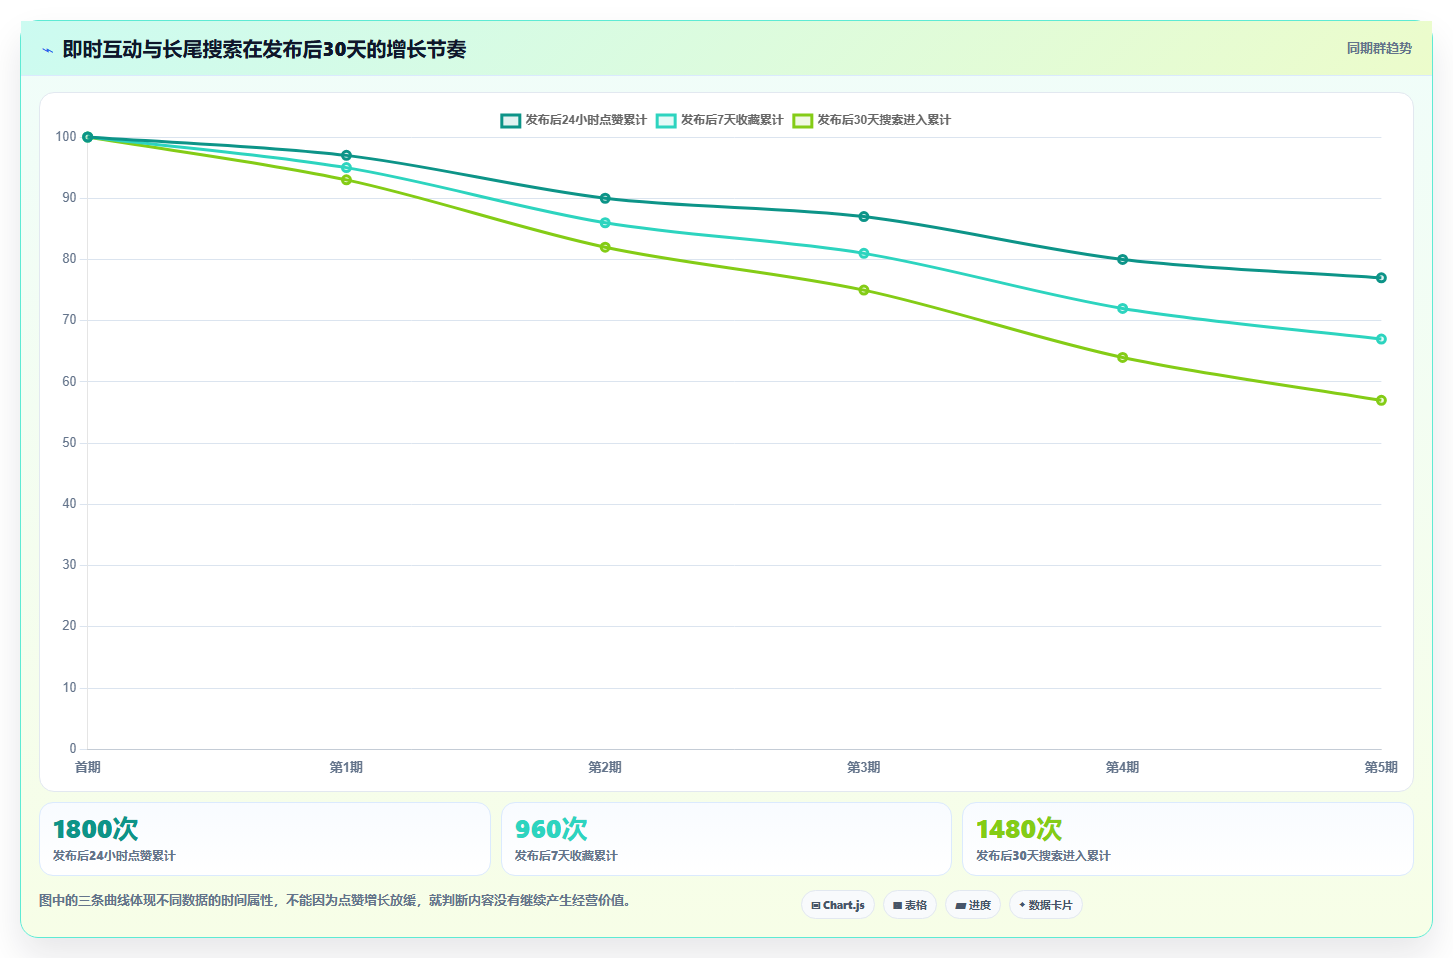Click the green 57 point at 第5期
1453x958 pixels.
point(1381,400)
